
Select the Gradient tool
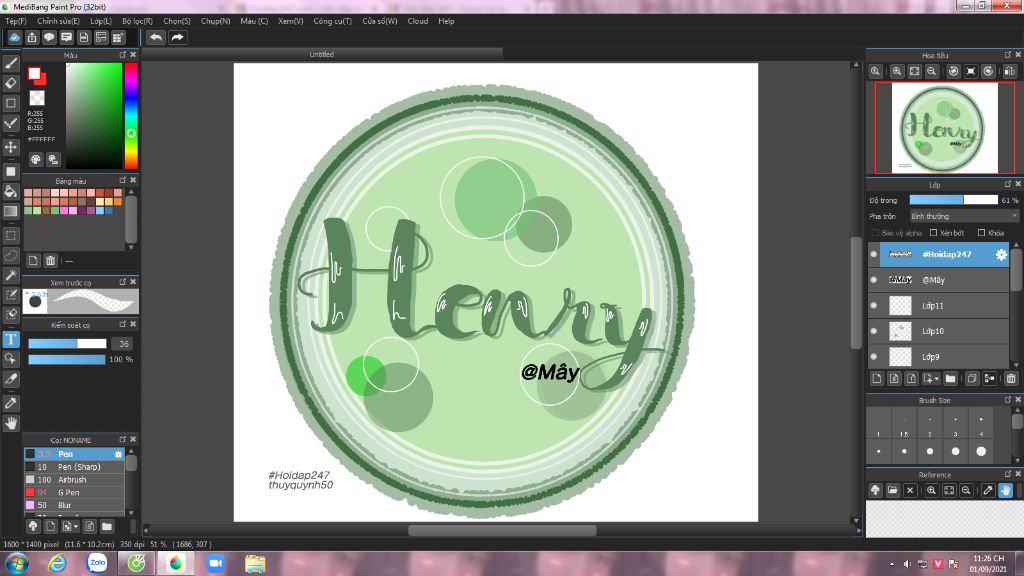coord(10,212)
